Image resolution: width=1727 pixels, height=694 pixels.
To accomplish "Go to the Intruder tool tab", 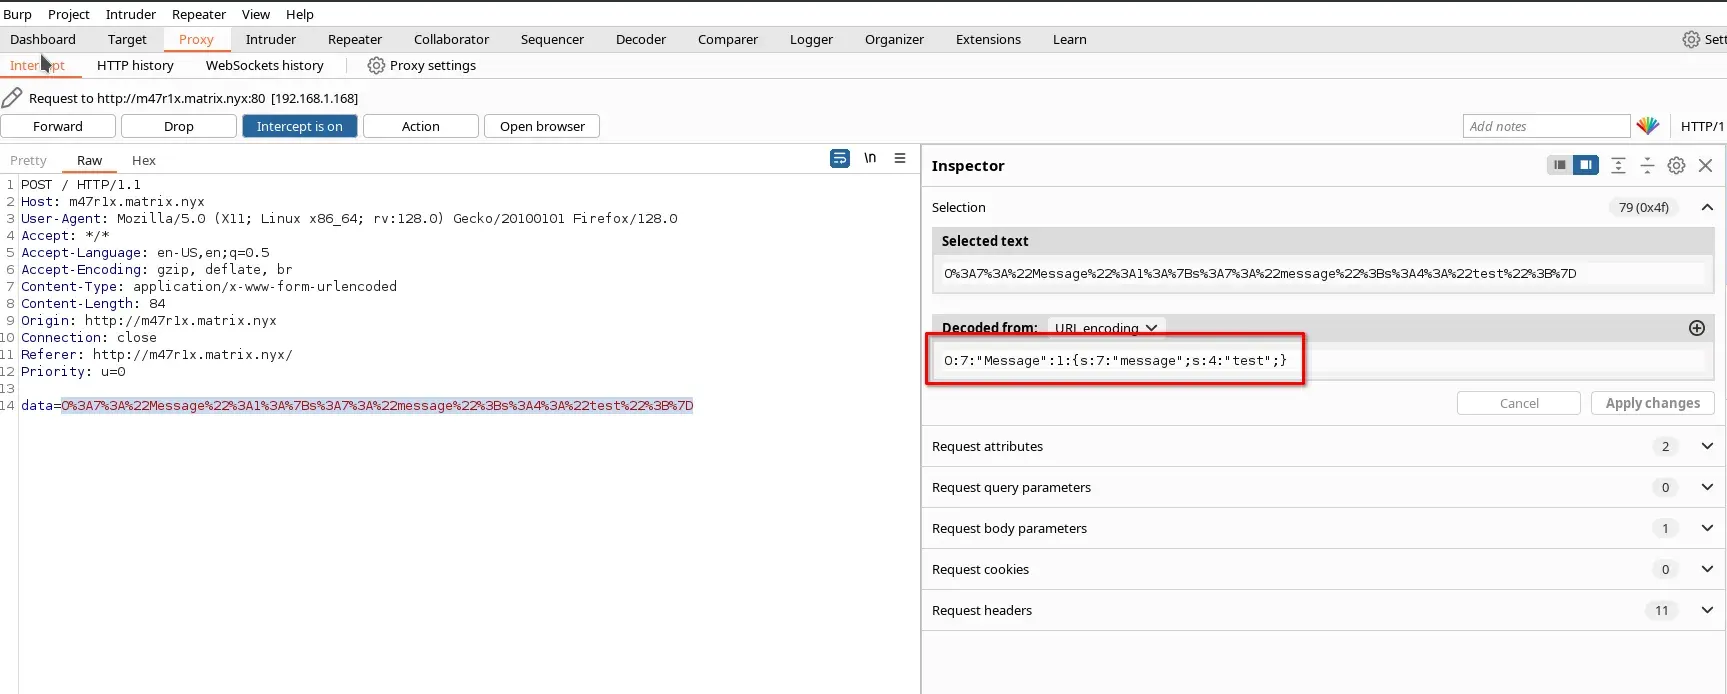I will click(271, 39).
